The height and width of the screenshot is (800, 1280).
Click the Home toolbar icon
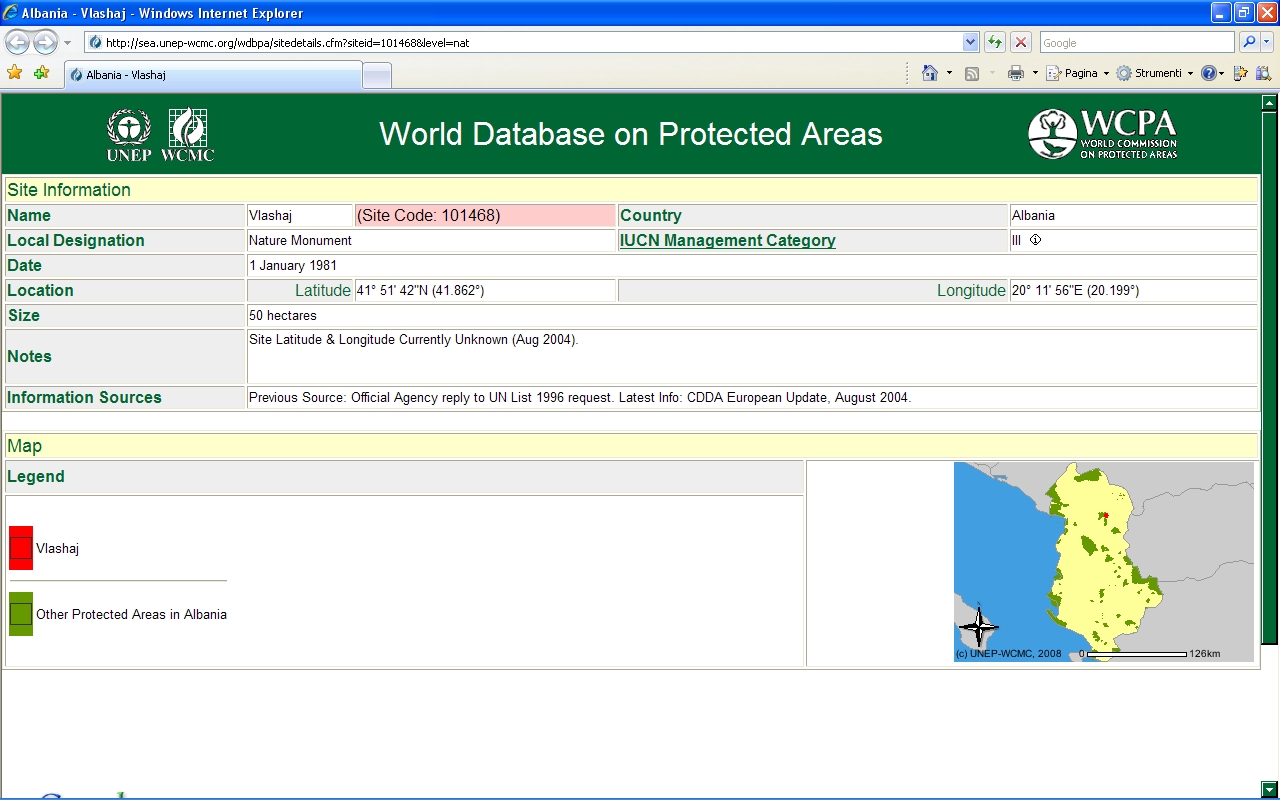click(930, 73)
